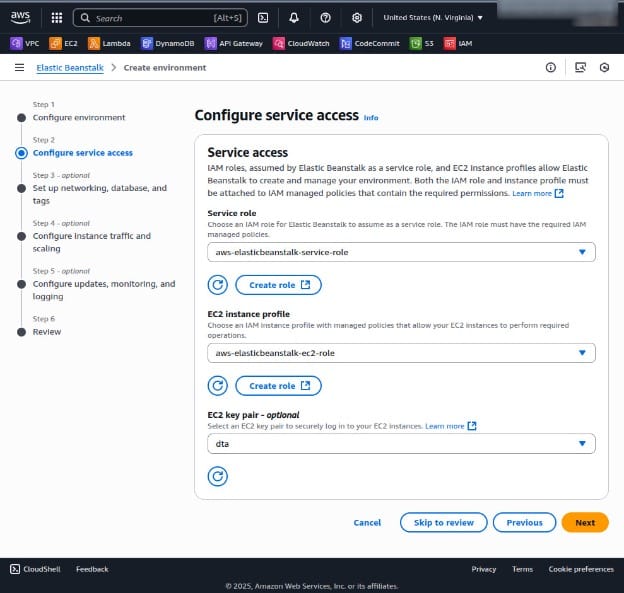Toggle the hamburger navigation menu
This screenshot has width=624, height=593.
point(19,67)
